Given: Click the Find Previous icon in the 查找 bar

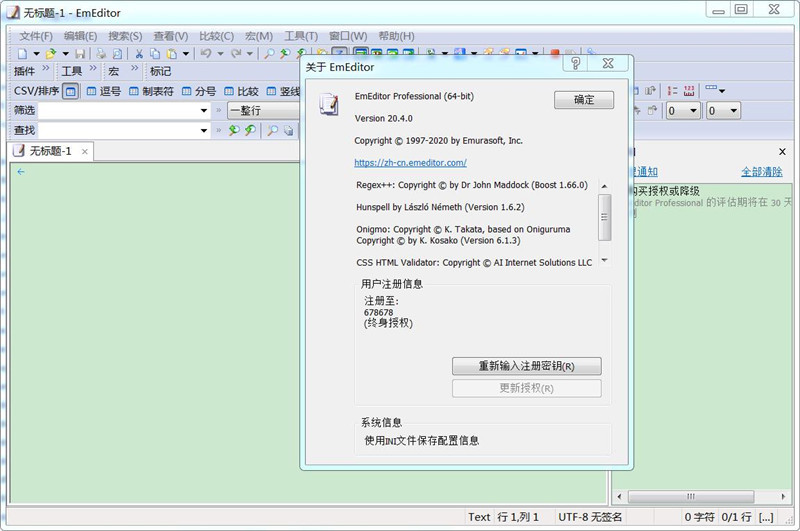Looking at the screenshot, I should click(251, 131).
